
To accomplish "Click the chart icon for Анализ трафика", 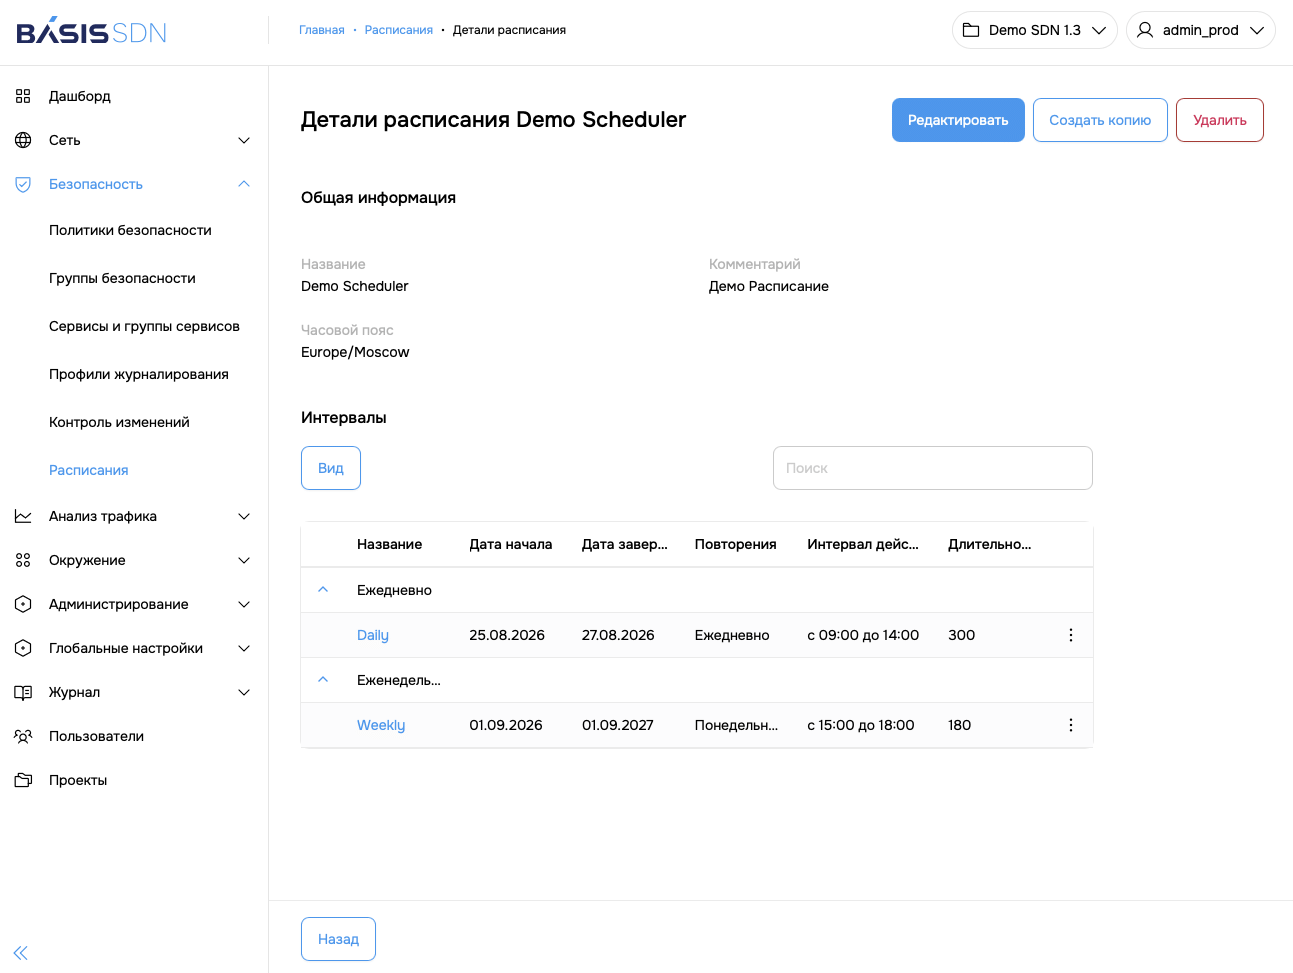I will point(23,516).
